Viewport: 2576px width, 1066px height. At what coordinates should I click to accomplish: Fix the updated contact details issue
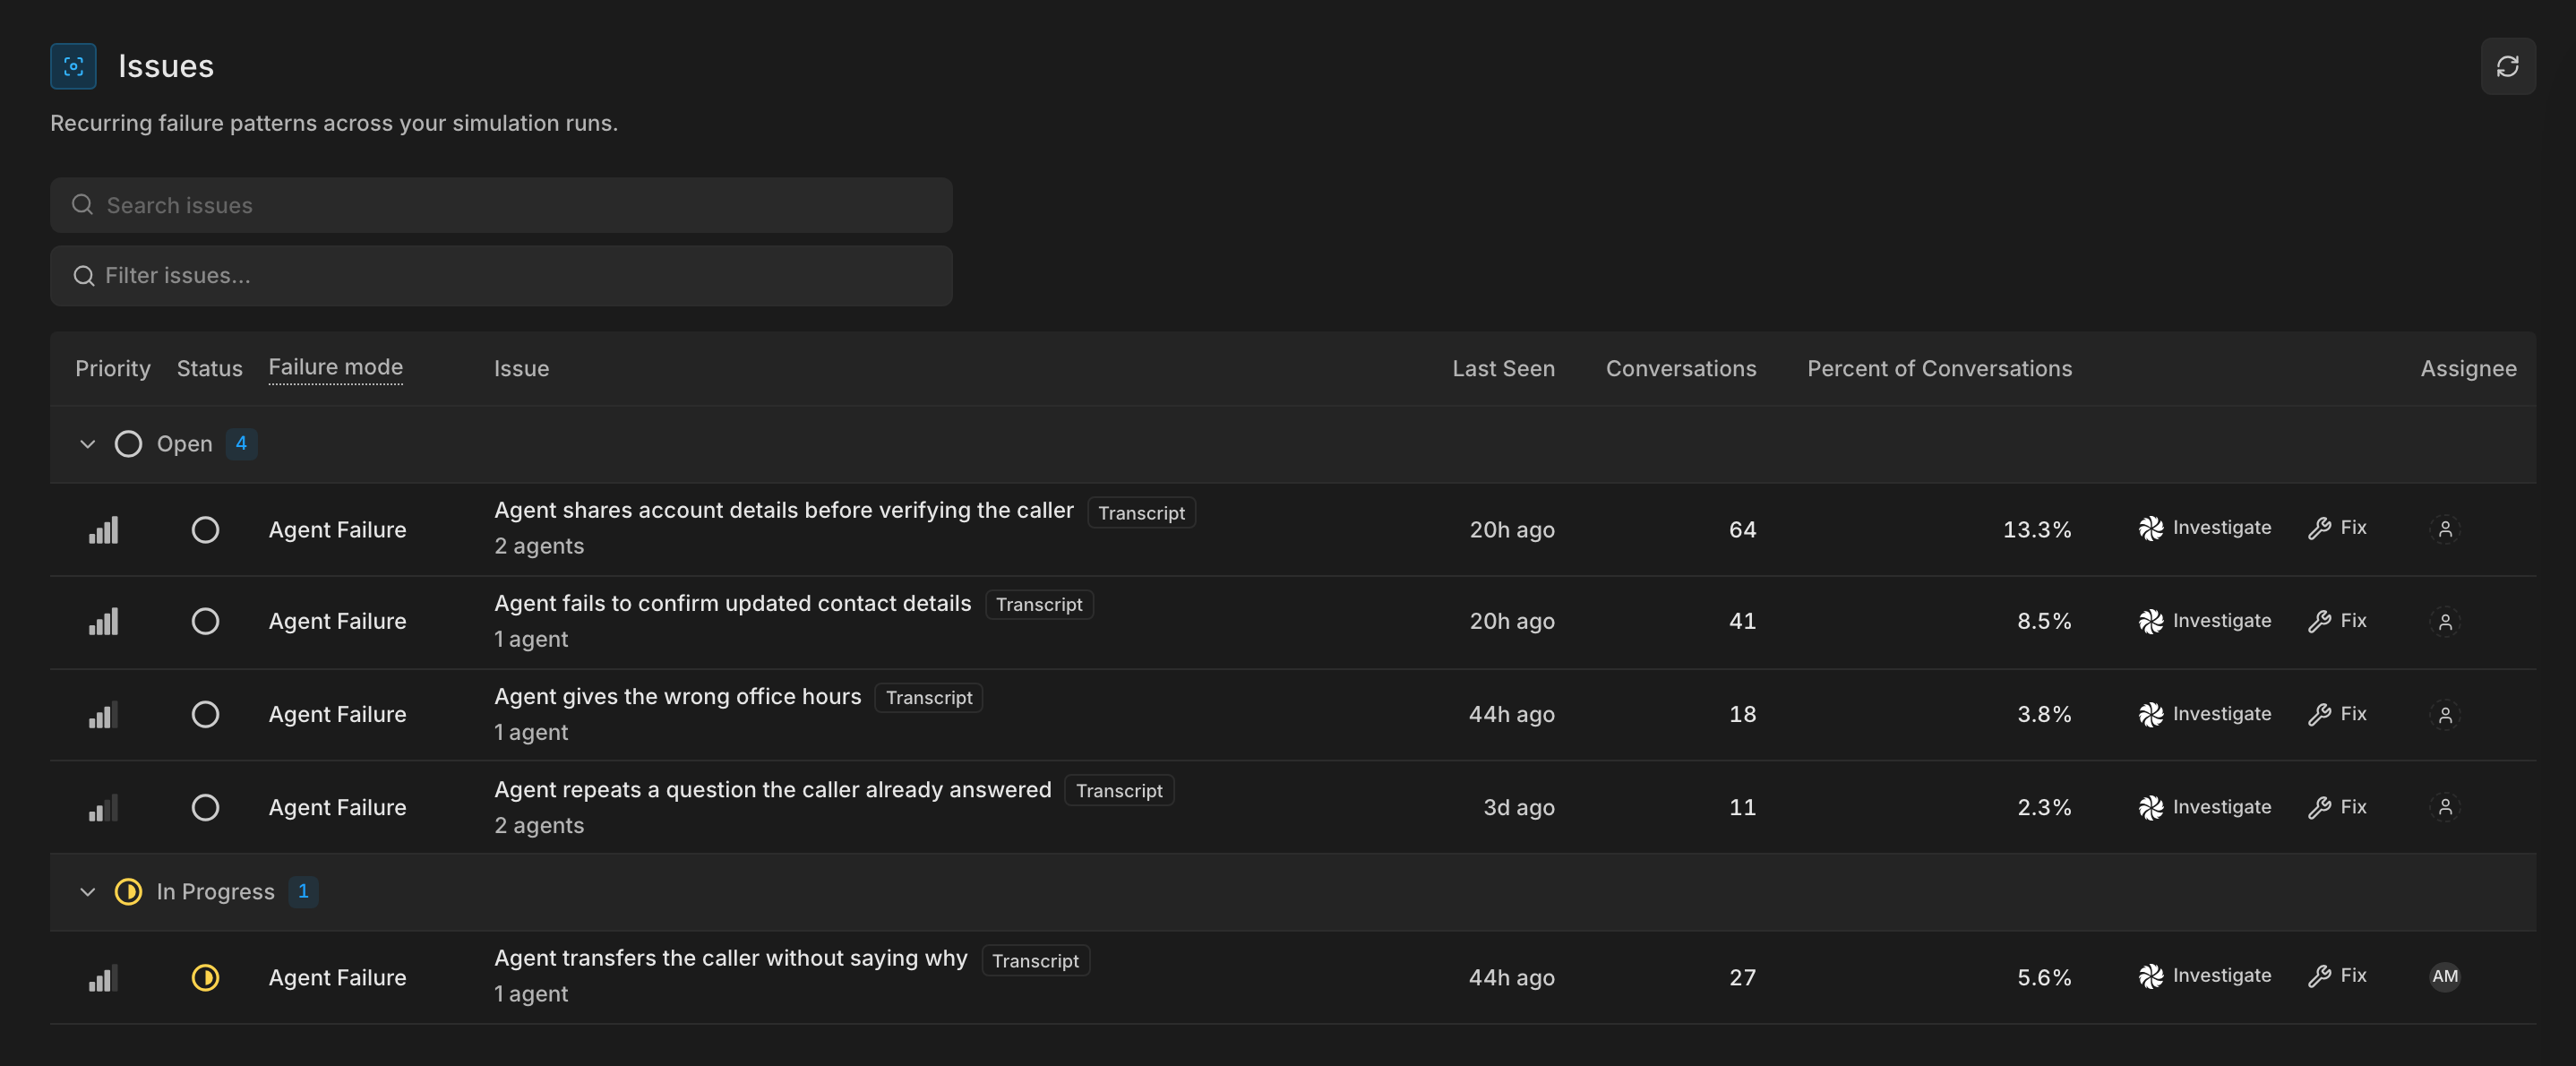[x=2337, y=621]
